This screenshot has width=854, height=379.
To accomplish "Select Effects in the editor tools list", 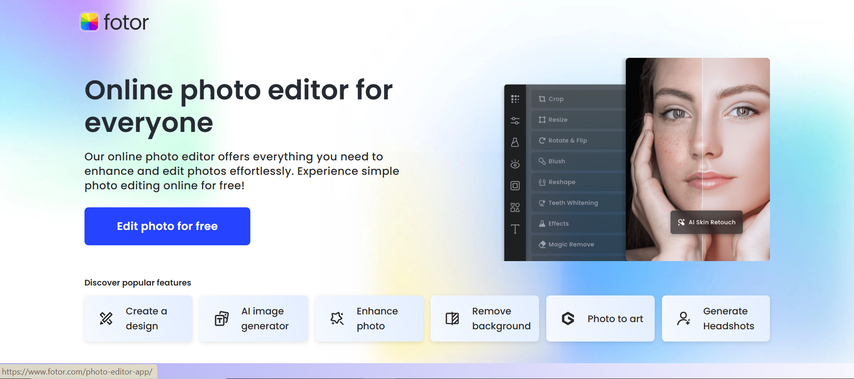I will (x=578, y=223).
